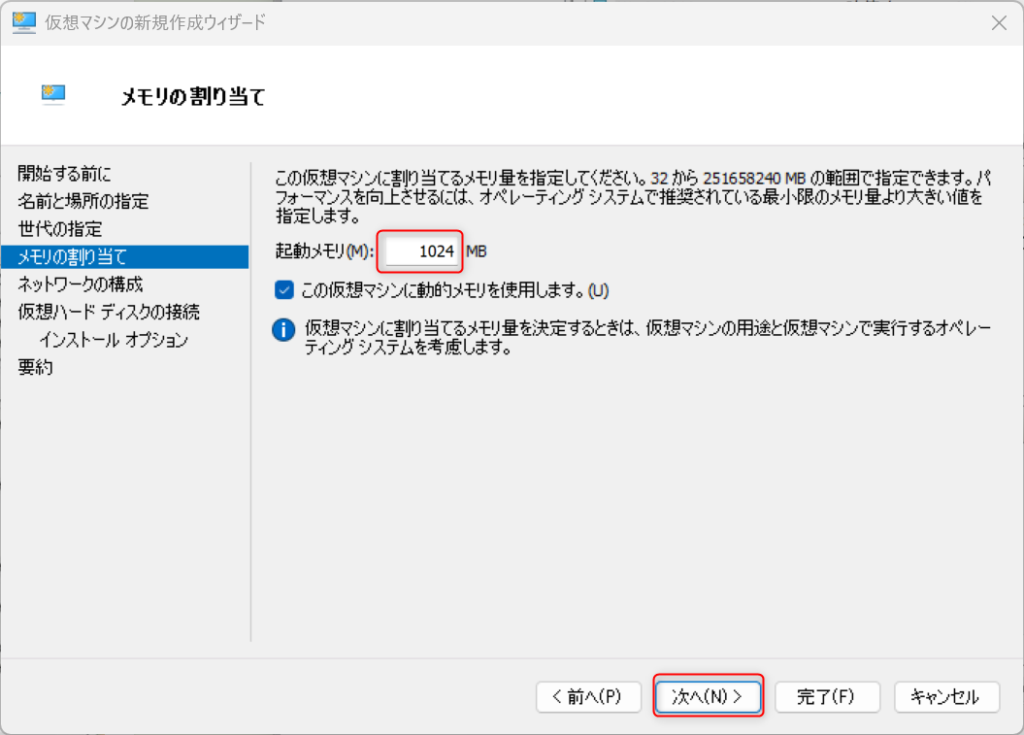The height and width of the screenshot is (735, 1024).
Task: Go to the 要約 page
Action: [36, 367]
